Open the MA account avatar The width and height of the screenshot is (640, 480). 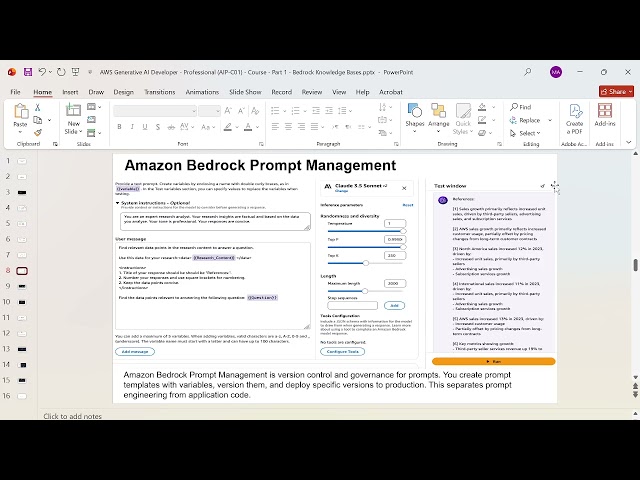(556, 72)
